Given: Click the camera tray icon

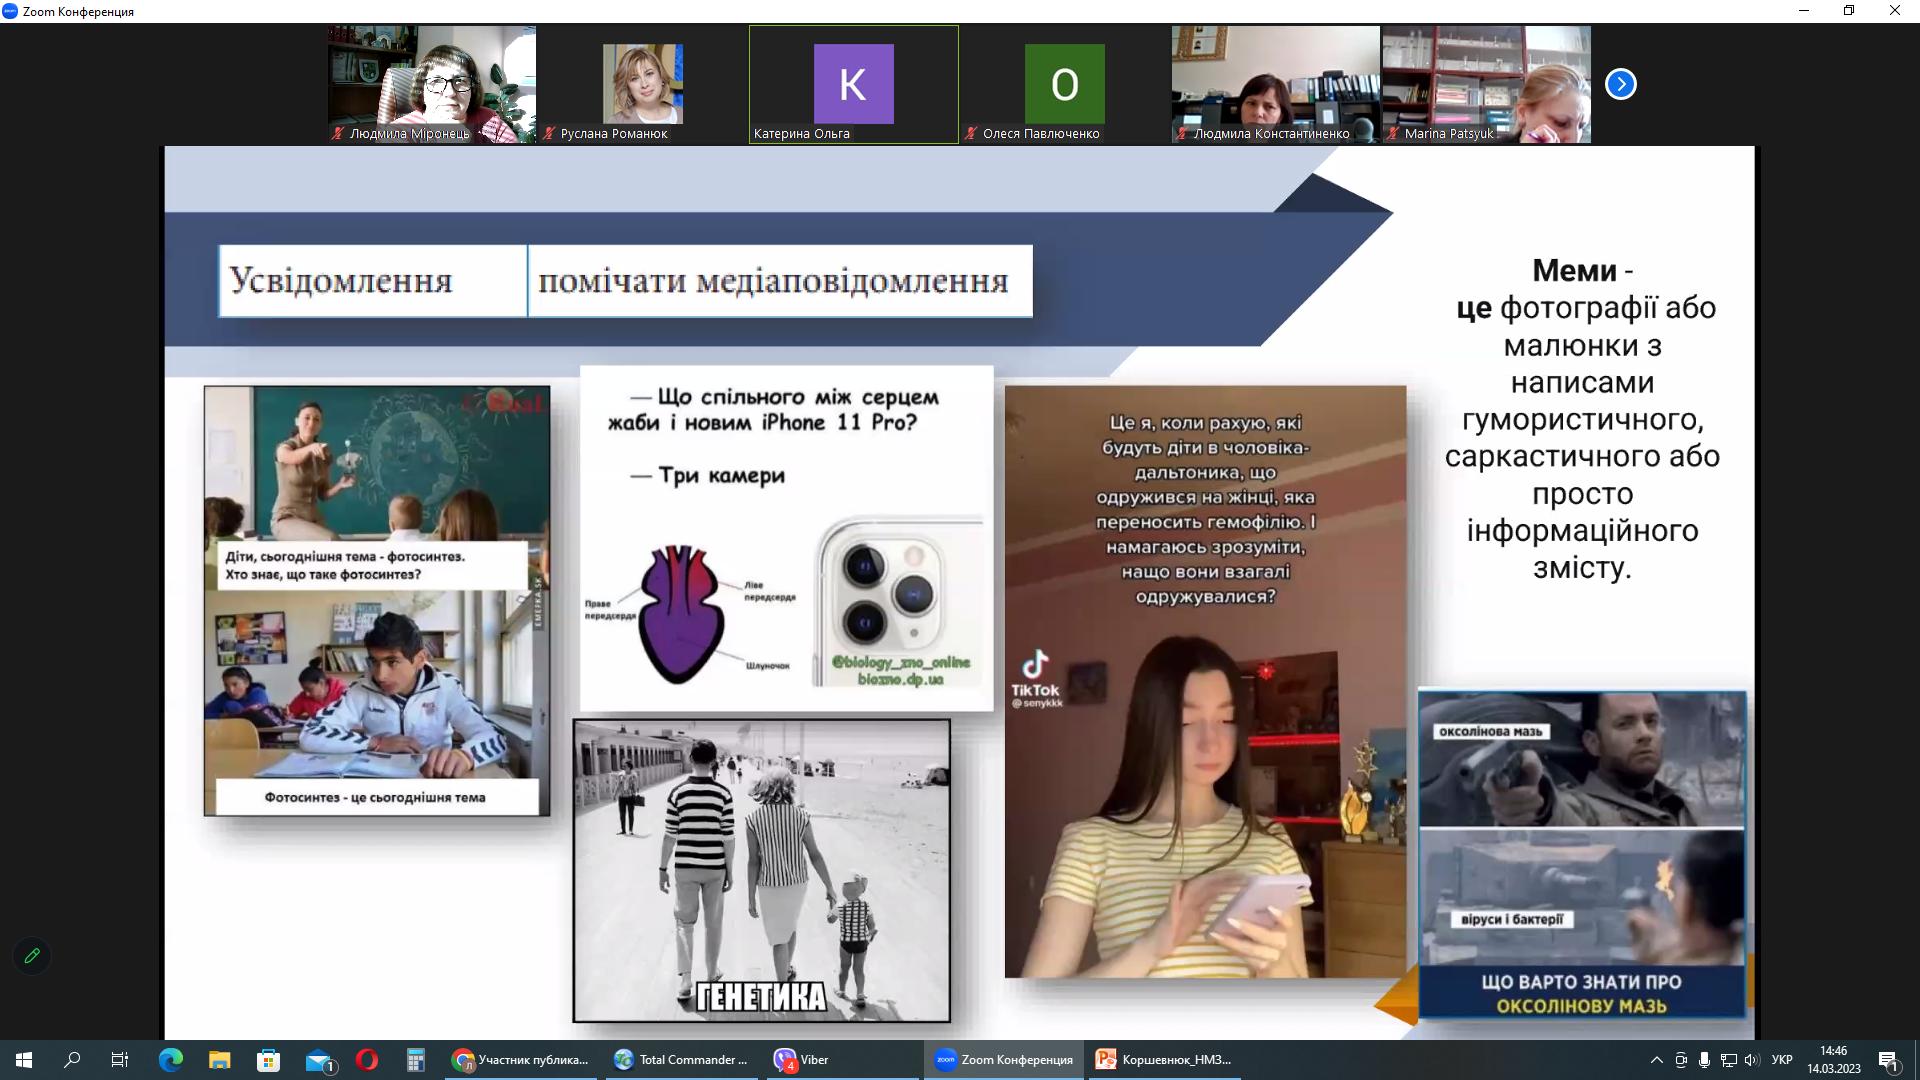Looking at the screenshot, I should pos(1681,1059).
